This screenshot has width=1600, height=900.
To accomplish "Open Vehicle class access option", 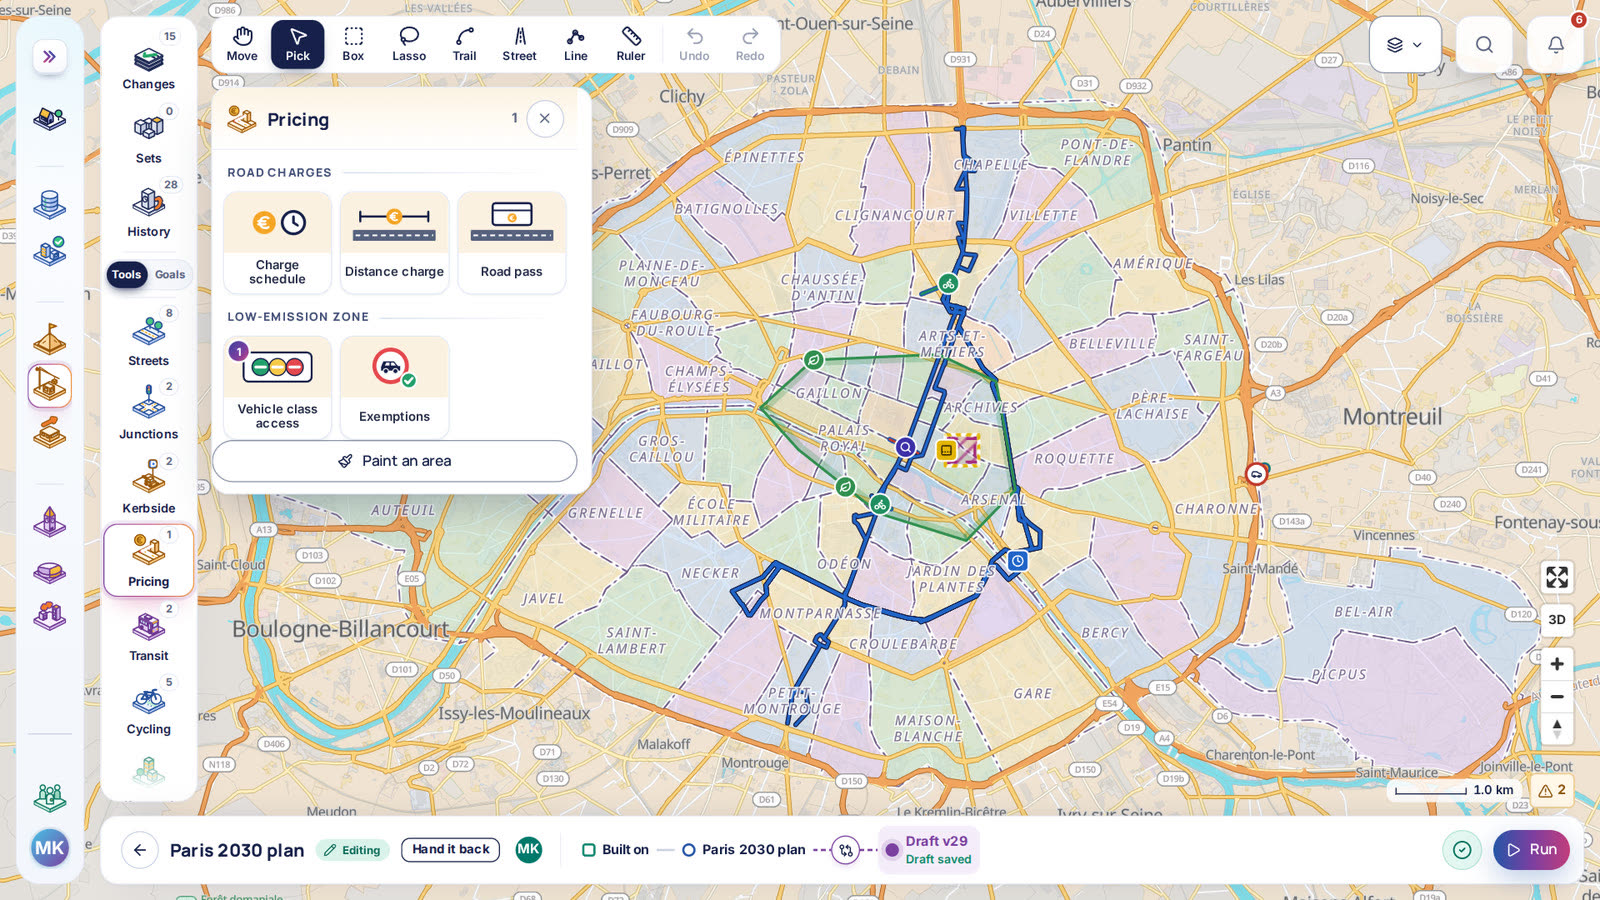I will 277,387.
